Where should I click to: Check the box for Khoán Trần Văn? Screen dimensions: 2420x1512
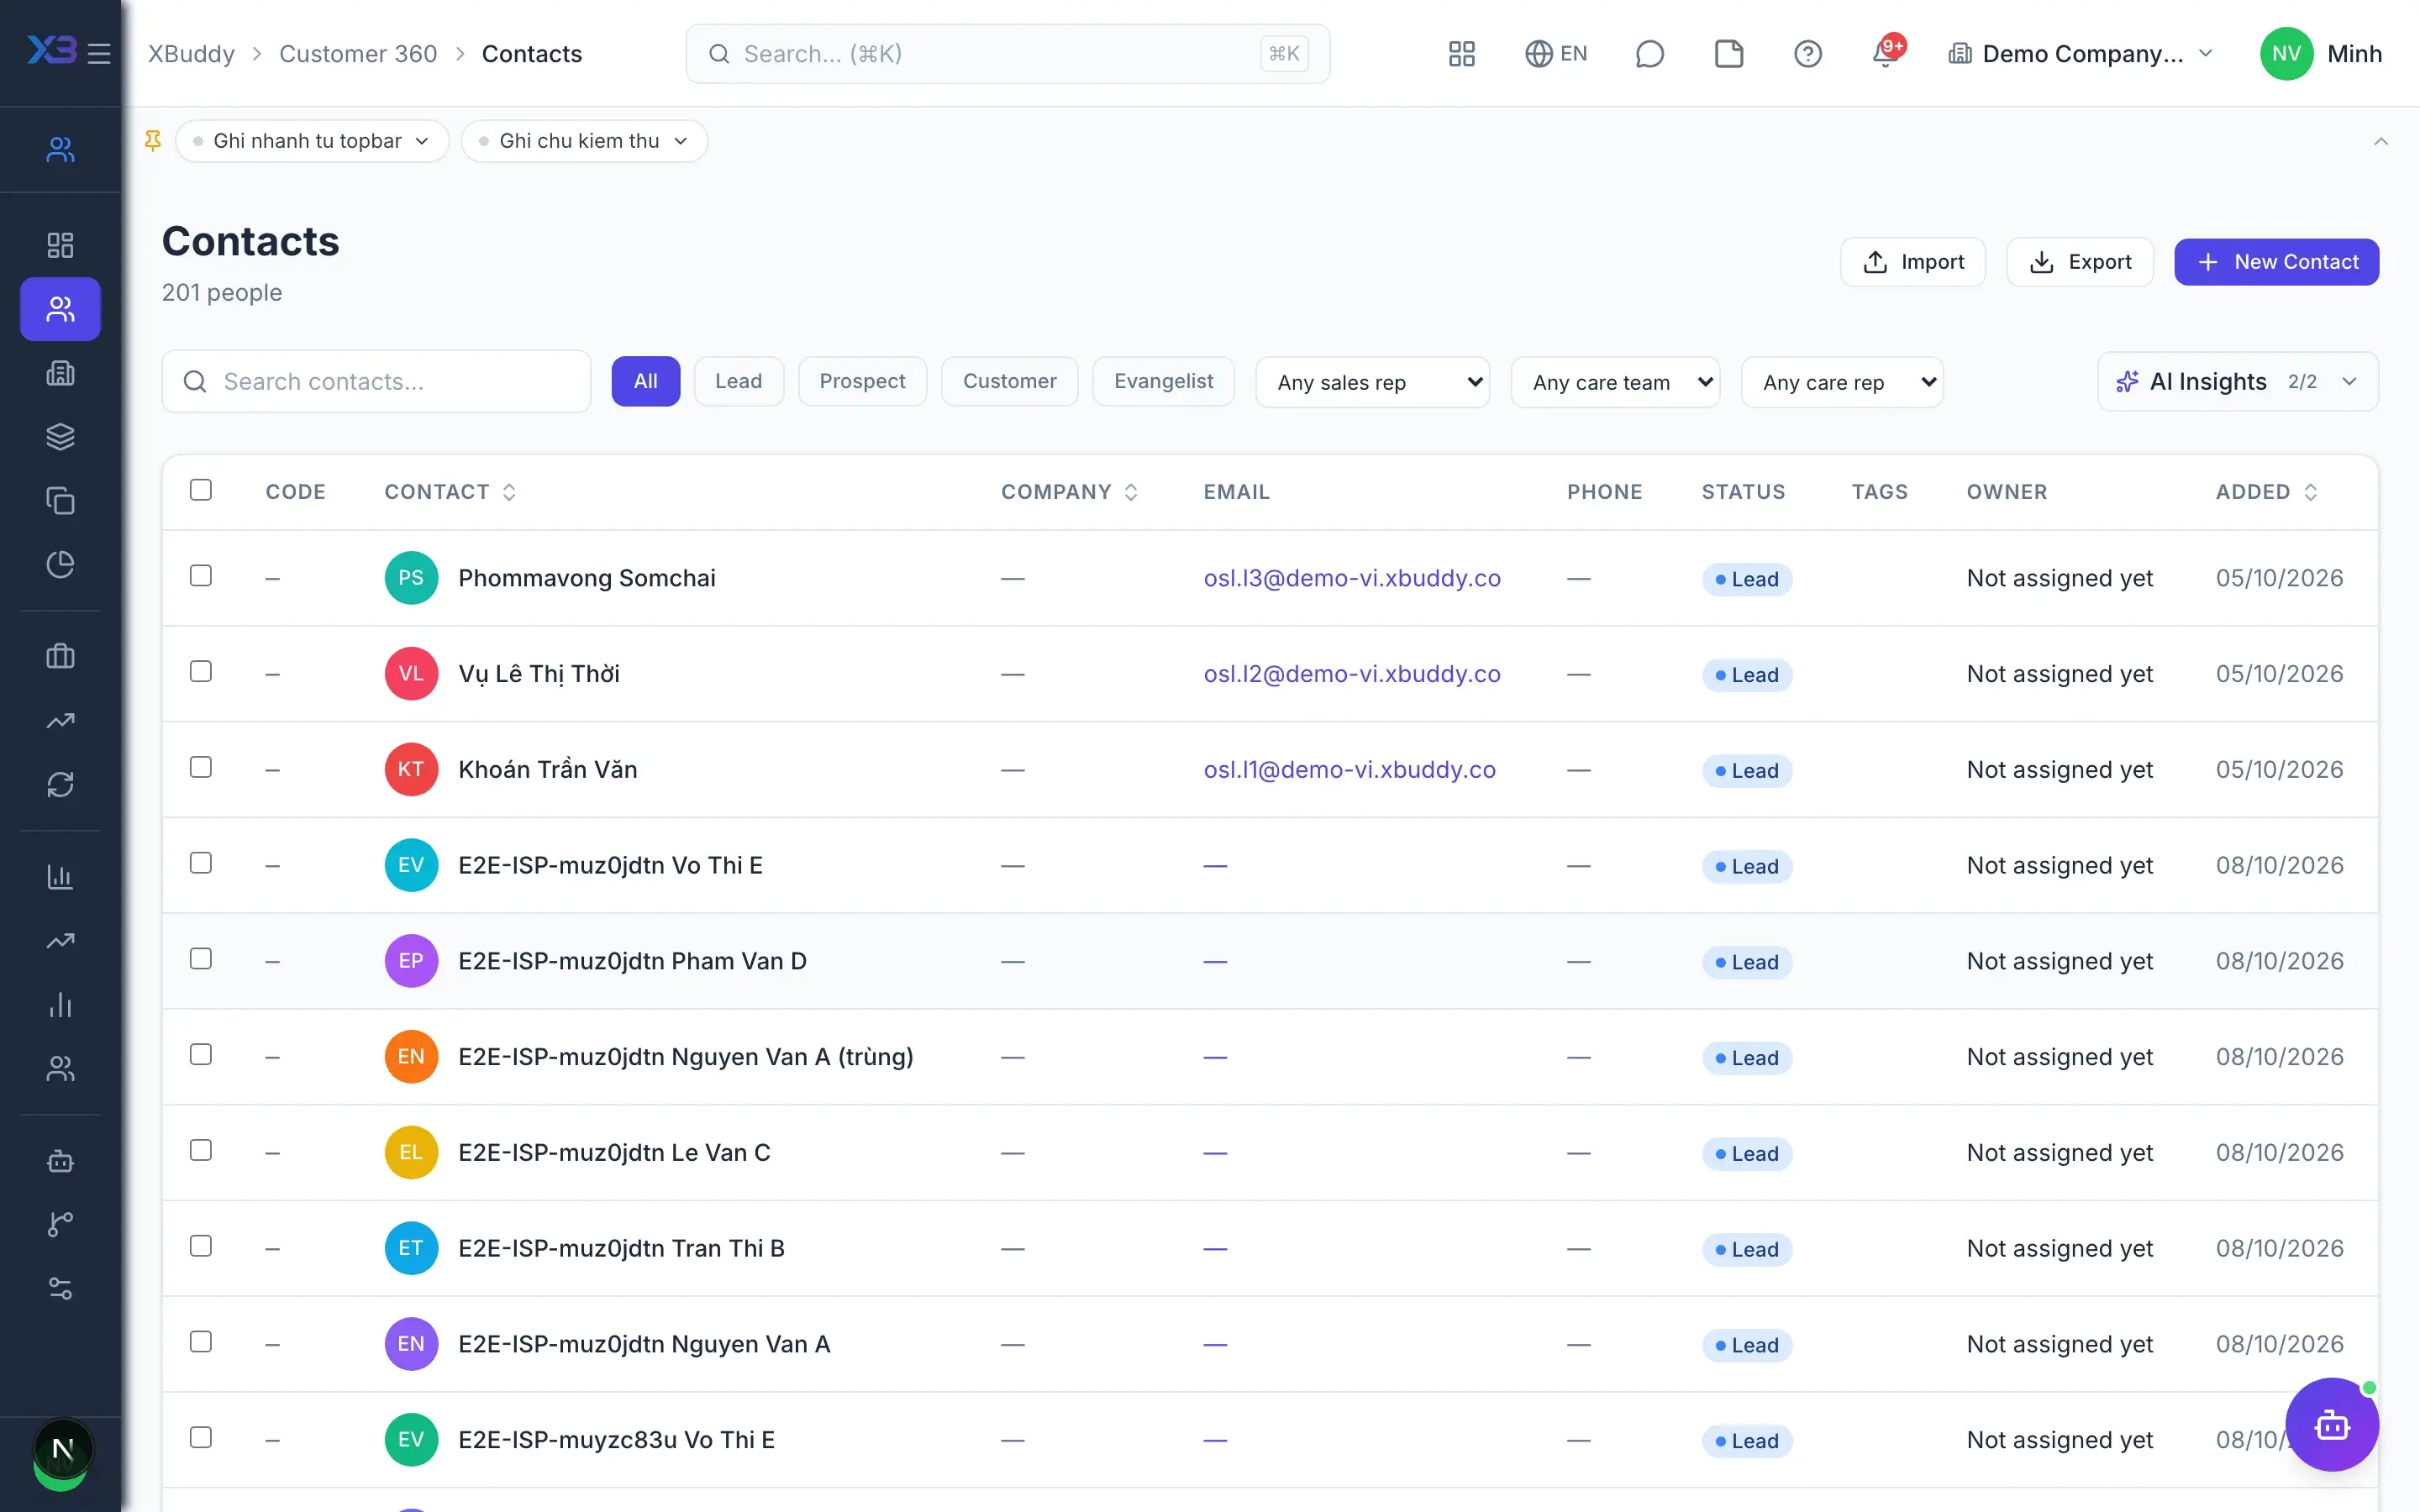click(x=201, y=767)
